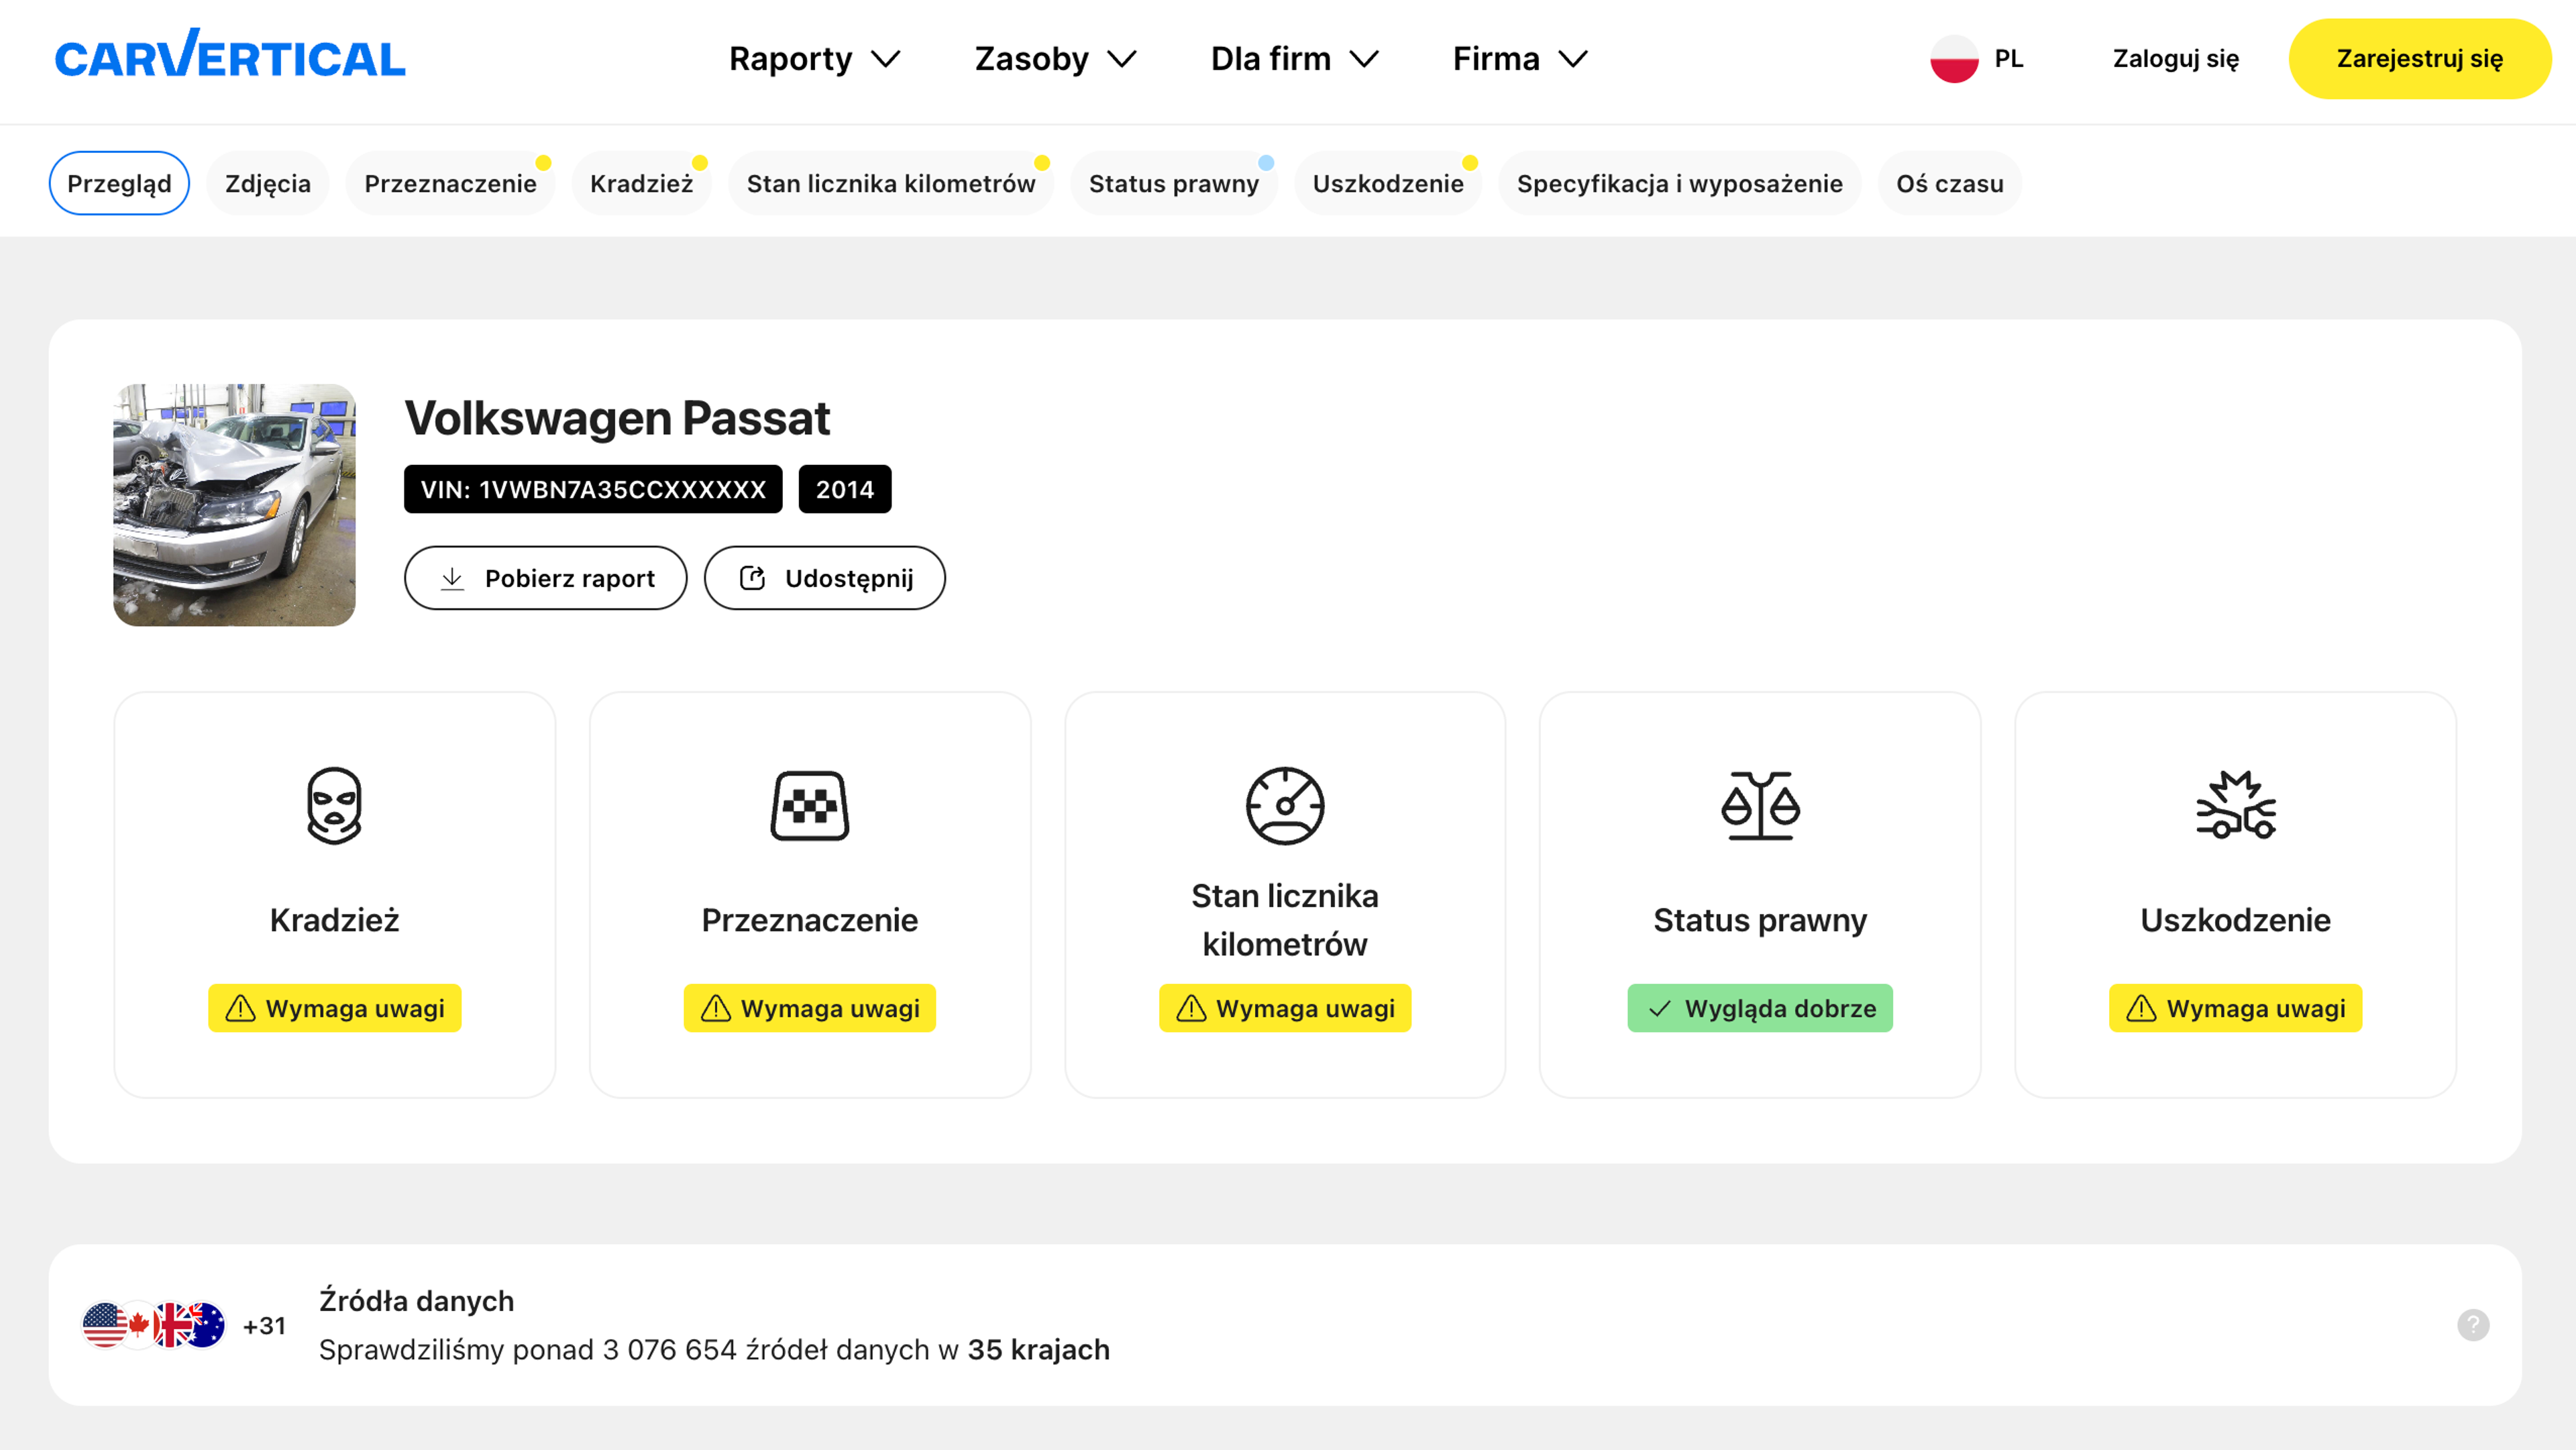Click the Zarejestruj się button

2420,59
